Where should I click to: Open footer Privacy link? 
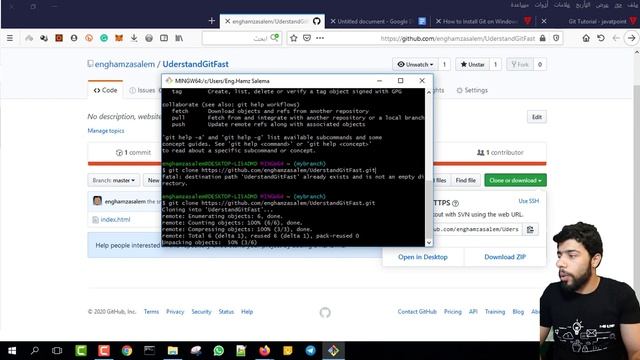click(175, 312)
